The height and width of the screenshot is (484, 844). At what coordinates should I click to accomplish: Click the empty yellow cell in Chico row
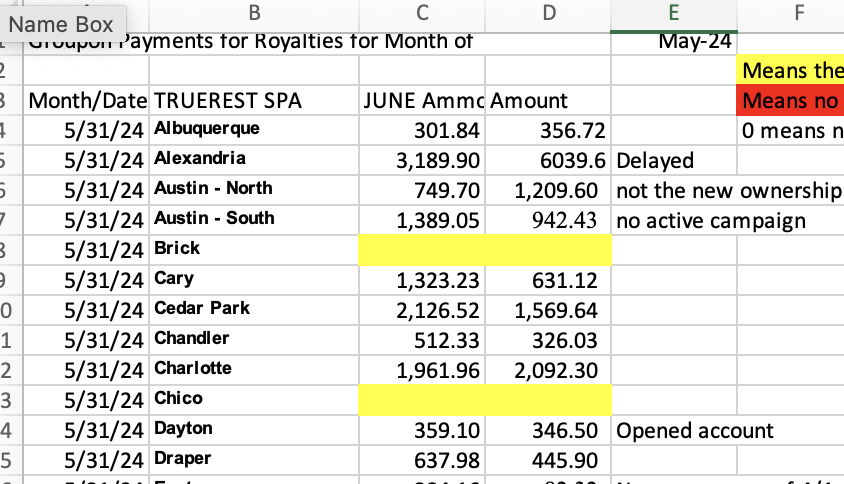point(484,399)
